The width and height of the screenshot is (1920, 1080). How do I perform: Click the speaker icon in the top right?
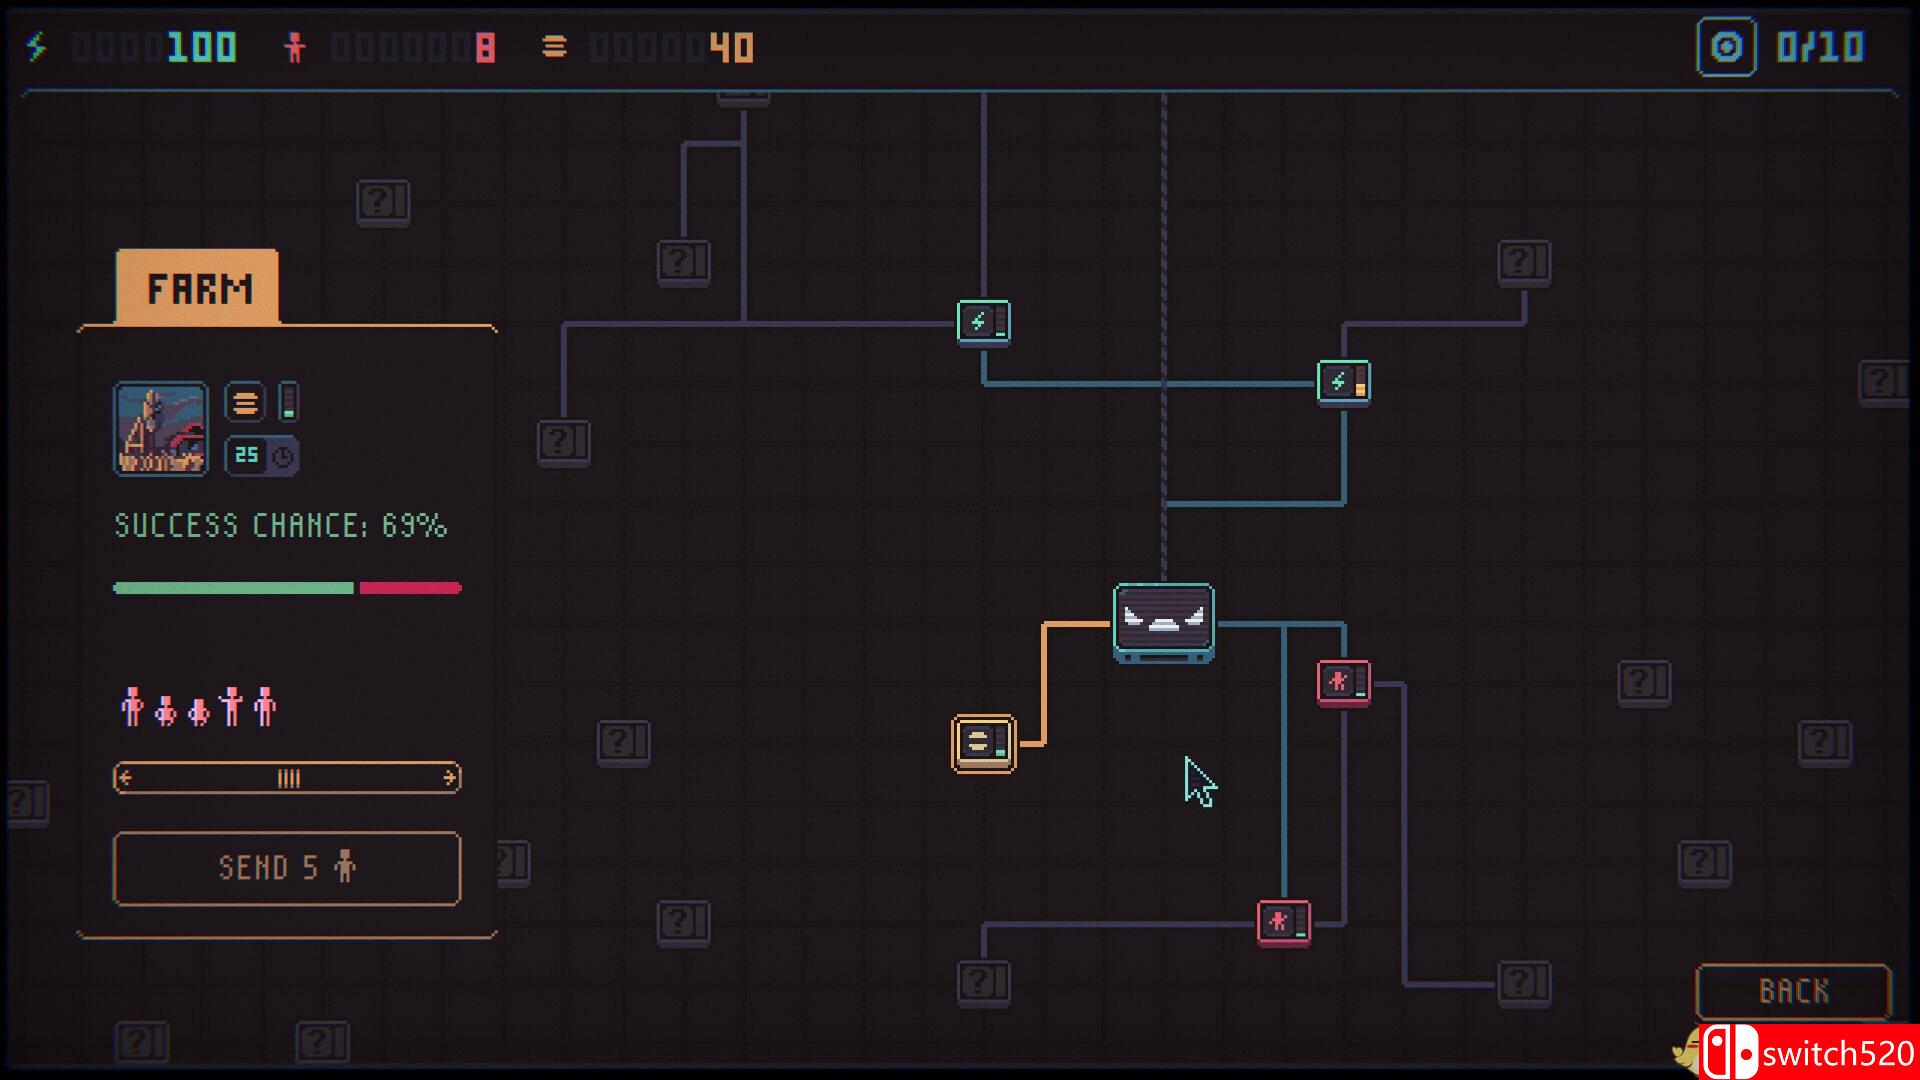tap(1727, 45)
